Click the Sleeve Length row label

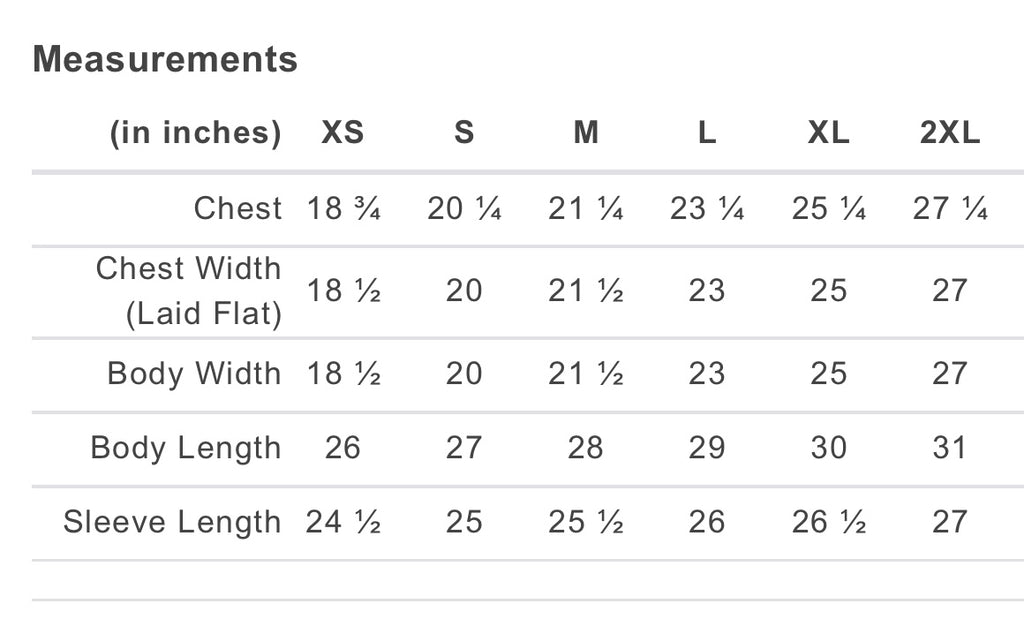click(x=172, y=522)
